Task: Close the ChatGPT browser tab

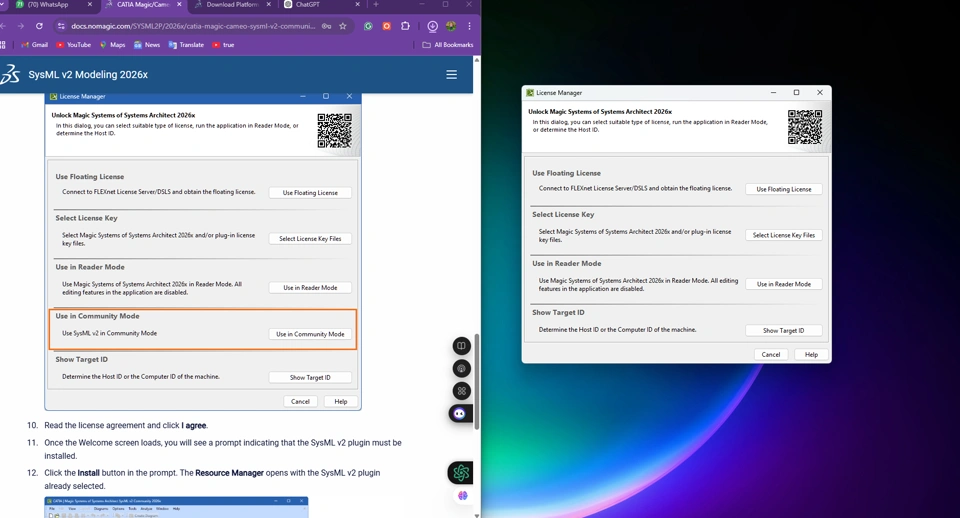Action: 358,4
